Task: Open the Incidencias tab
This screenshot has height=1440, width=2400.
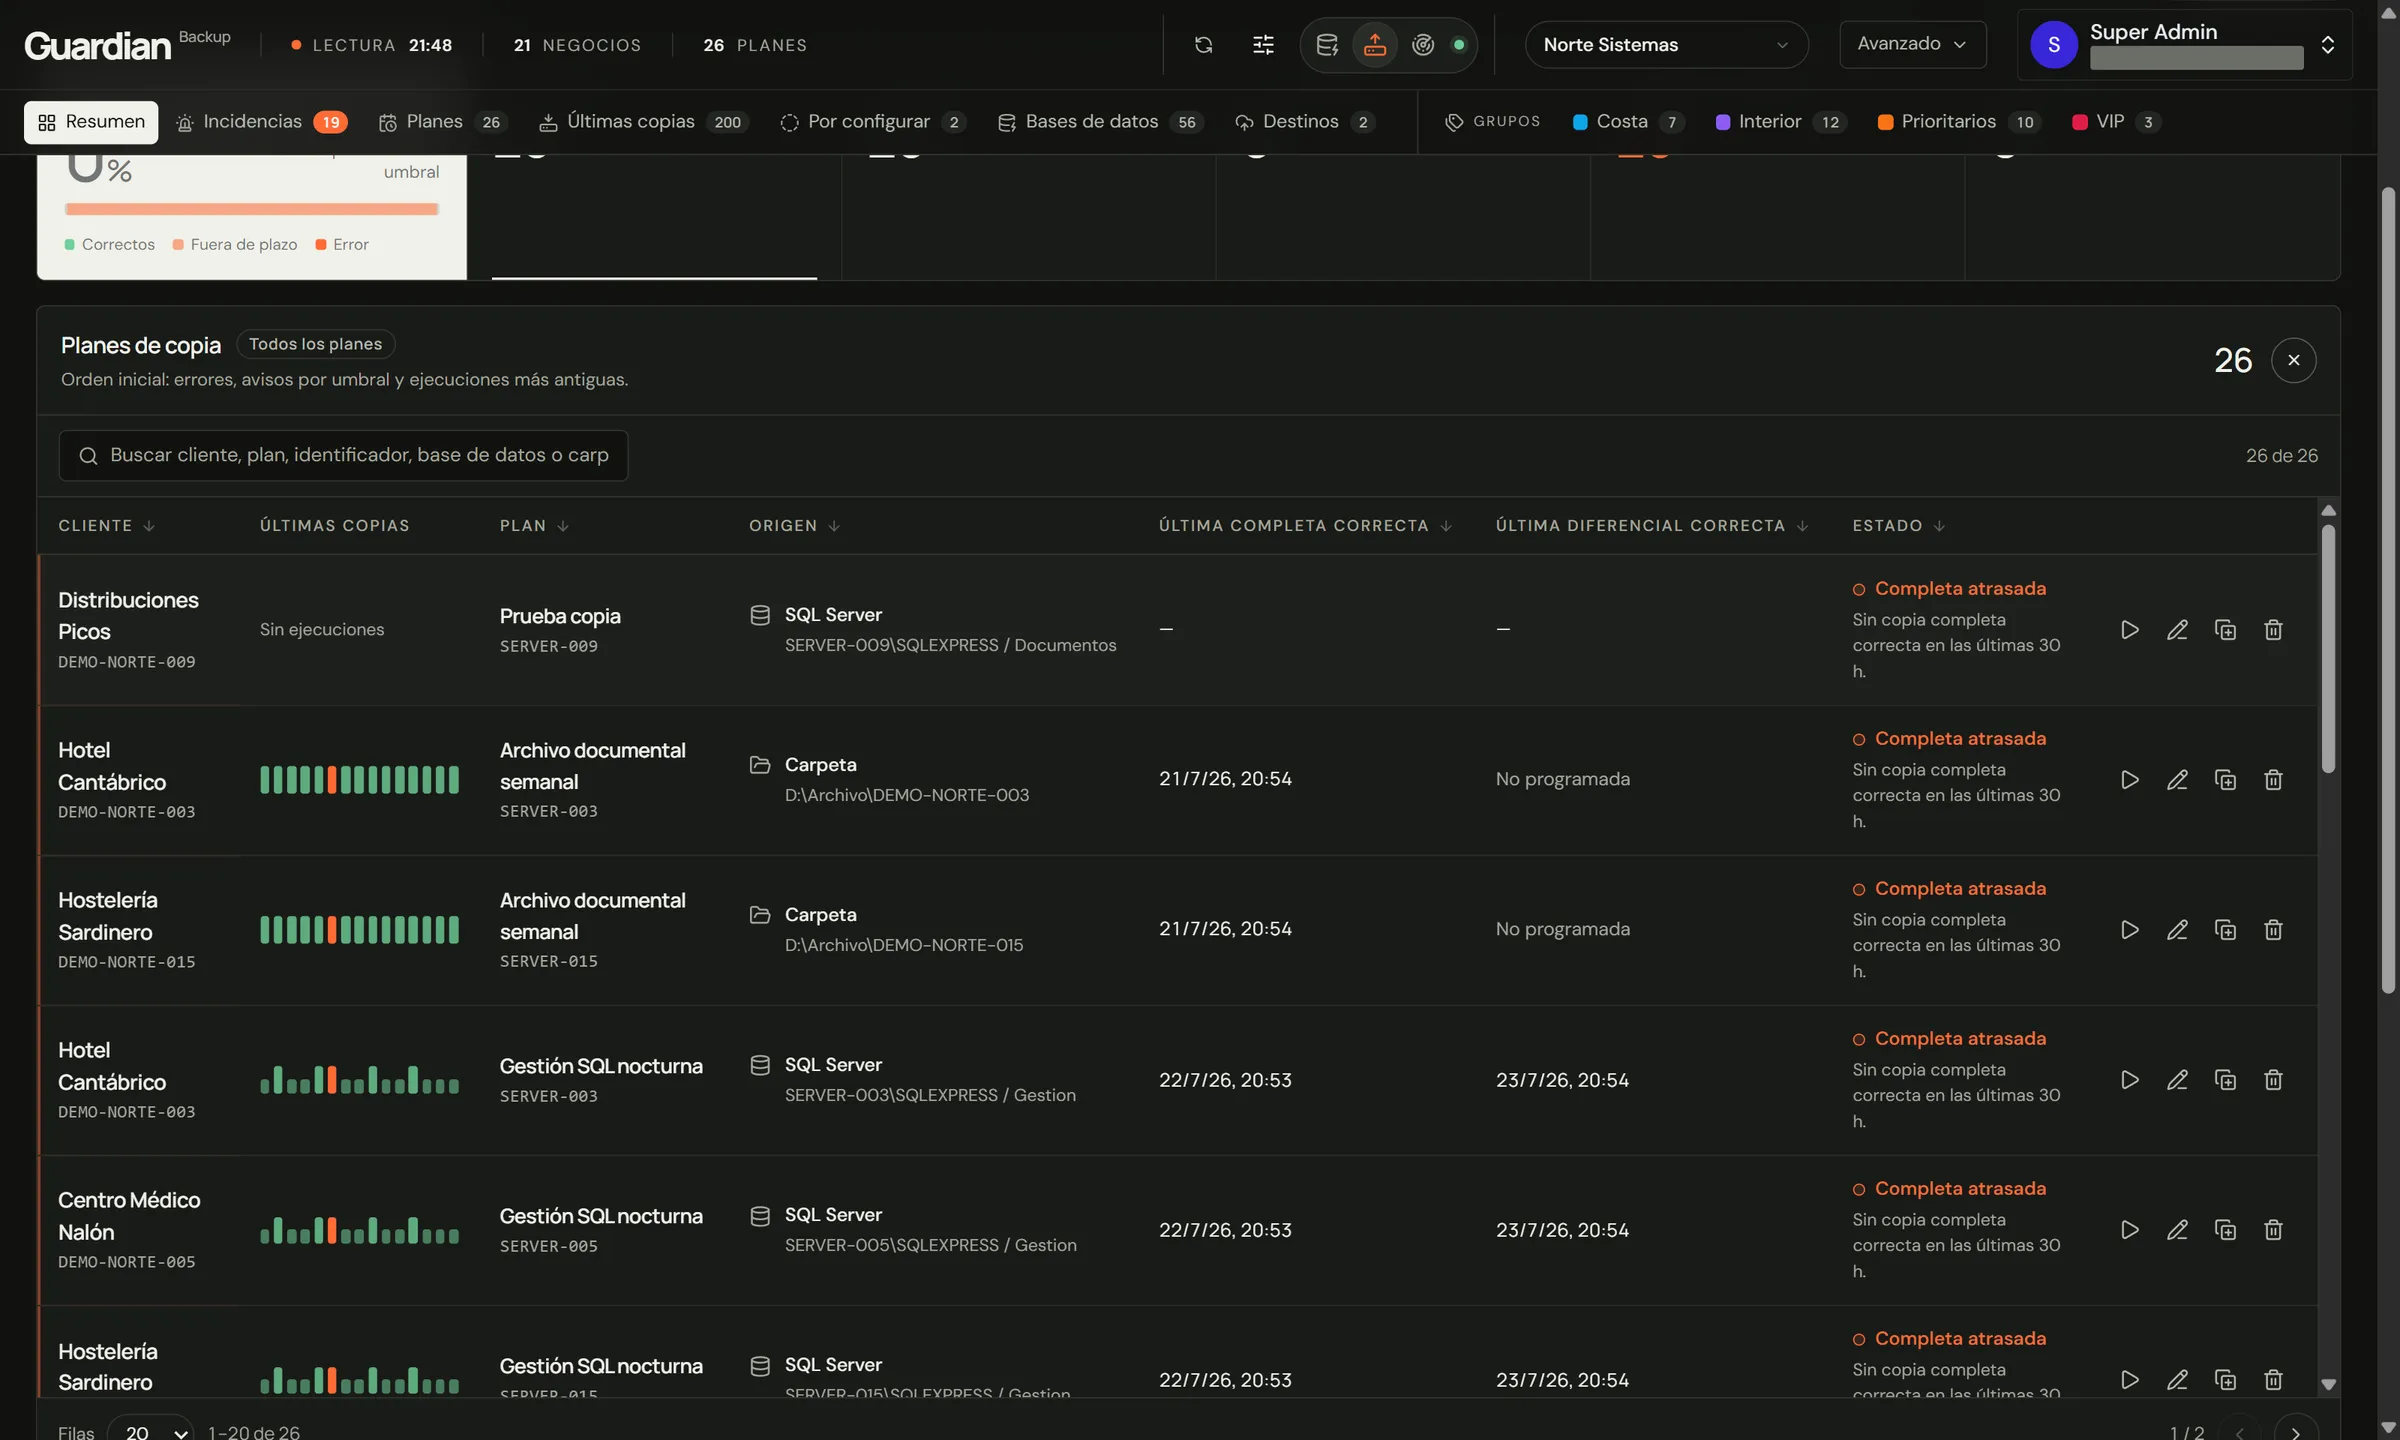Action: [x=261, y=122]
